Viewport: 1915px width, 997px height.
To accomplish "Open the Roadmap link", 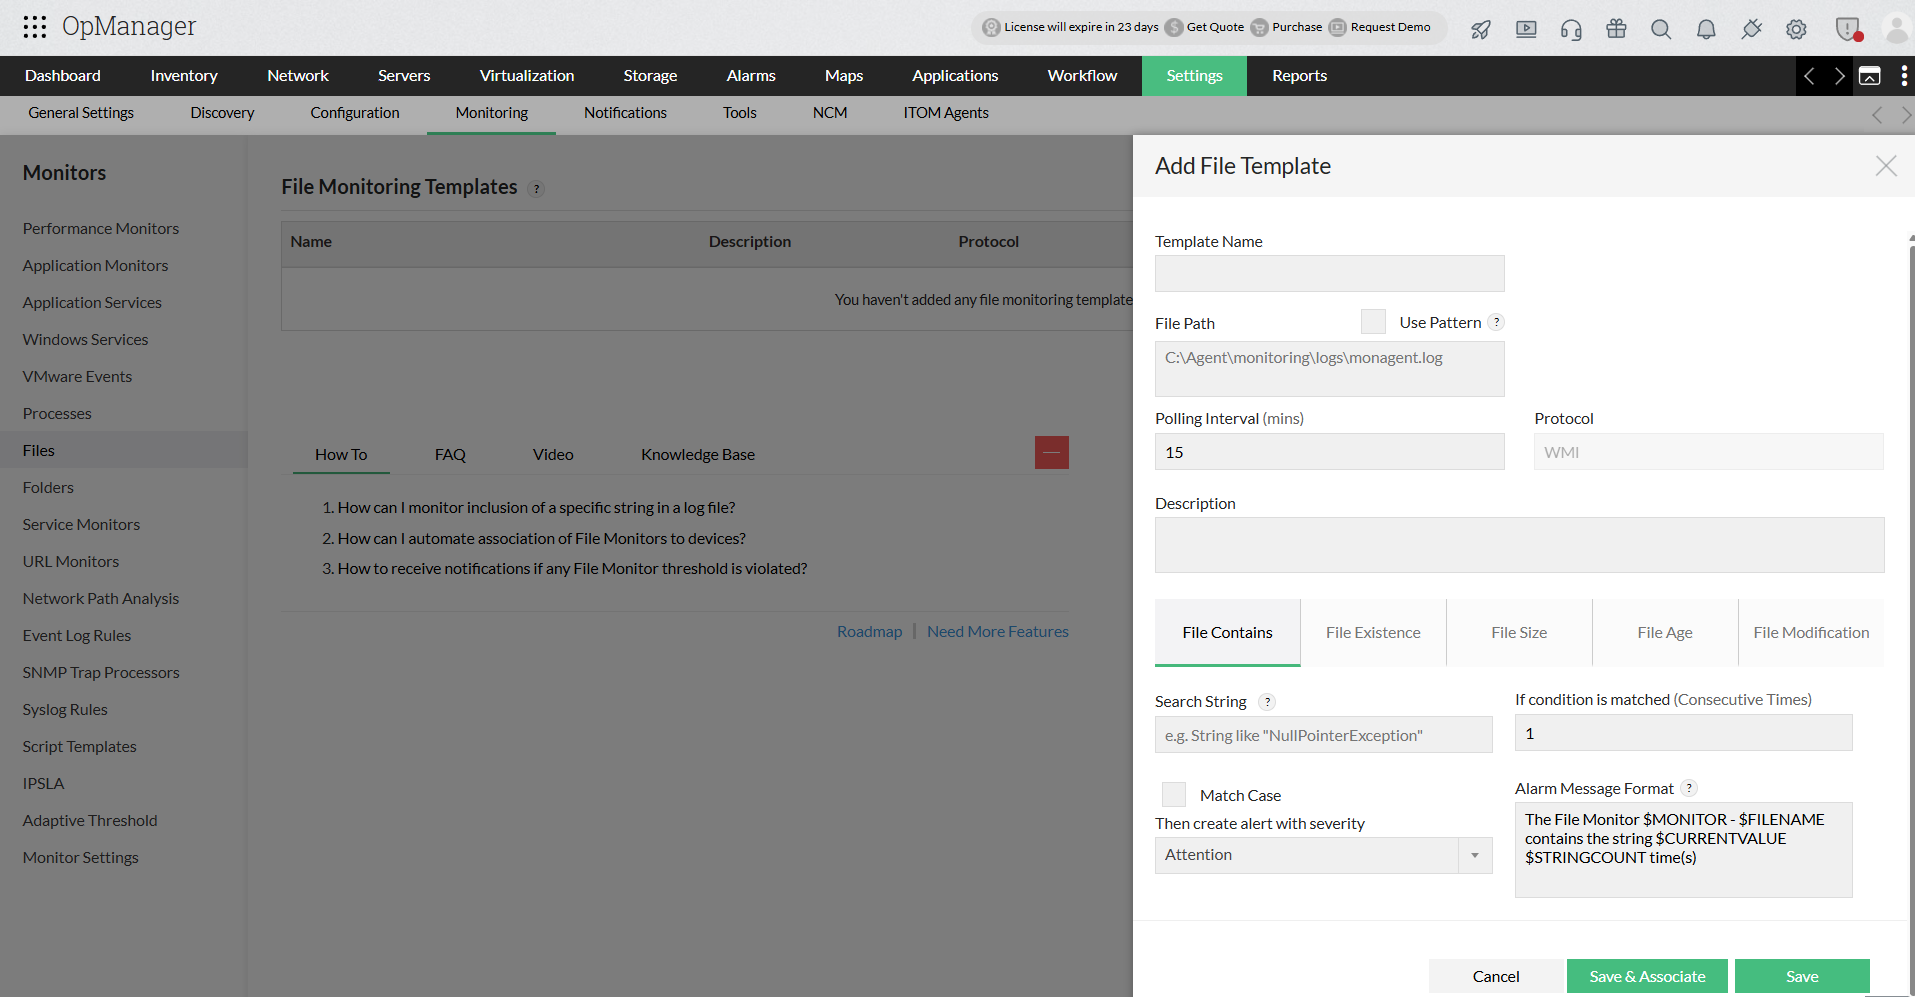I will 869,632.
